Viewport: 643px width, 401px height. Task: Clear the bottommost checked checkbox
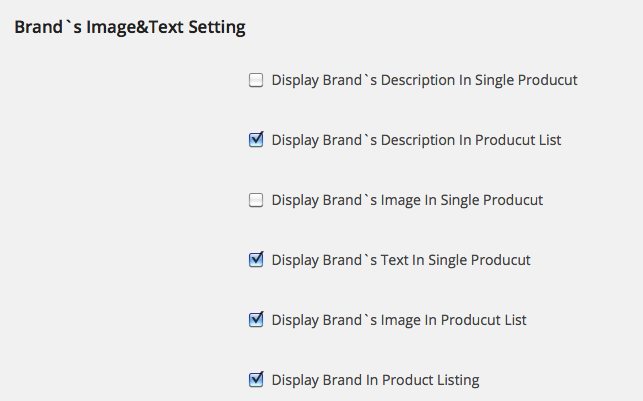tap(256, 379)
